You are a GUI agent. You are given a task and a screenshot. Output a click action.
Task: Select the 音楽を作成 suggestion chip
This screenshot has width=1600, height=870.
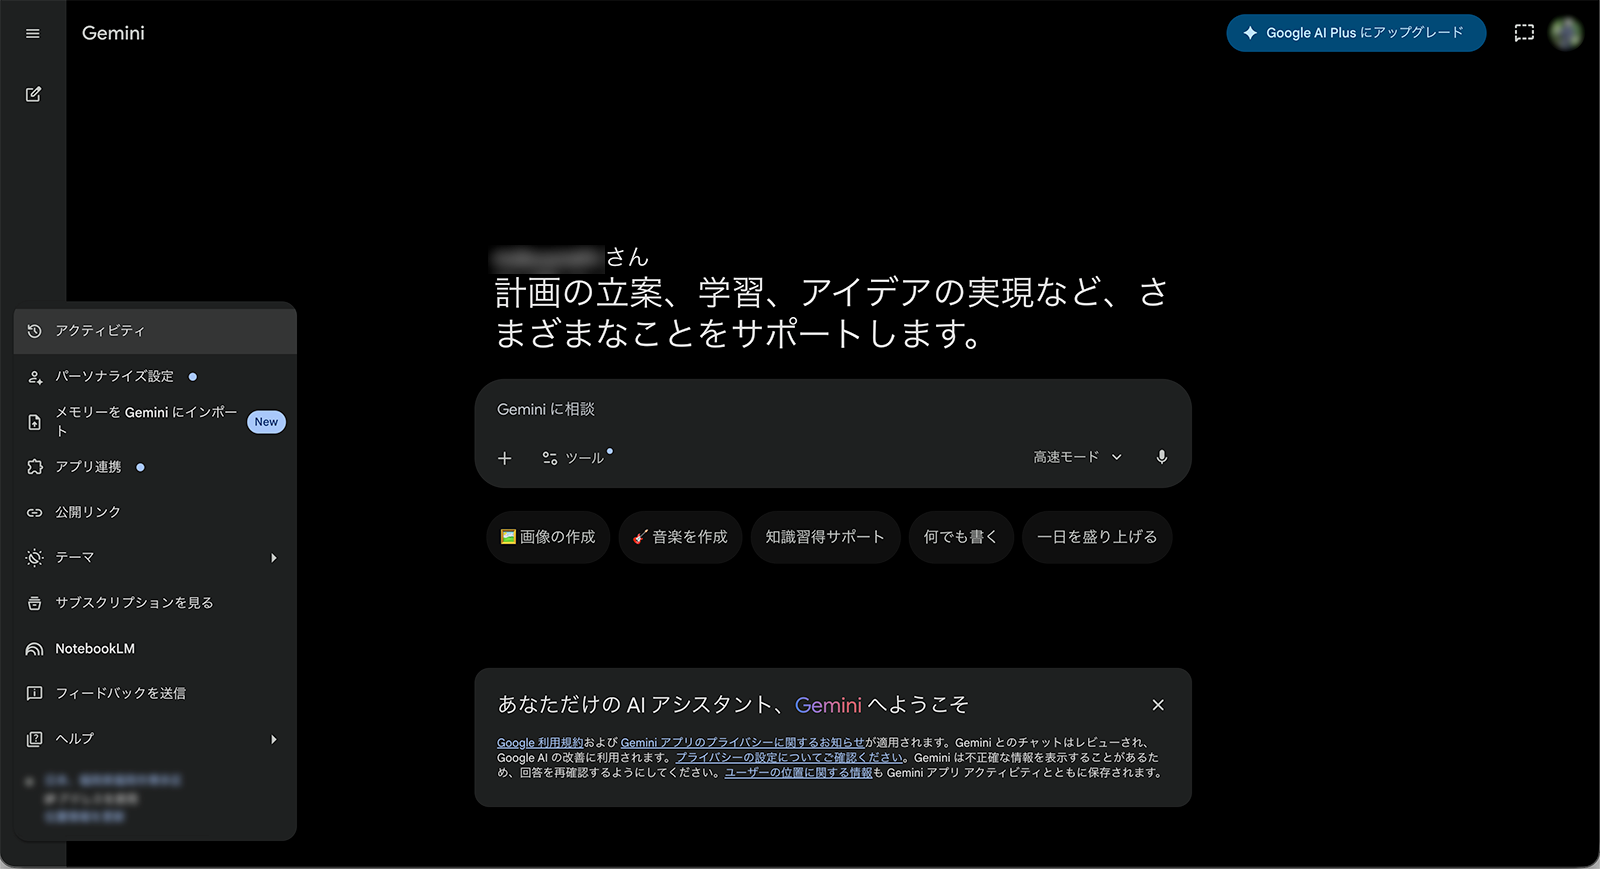coord(680,537)
